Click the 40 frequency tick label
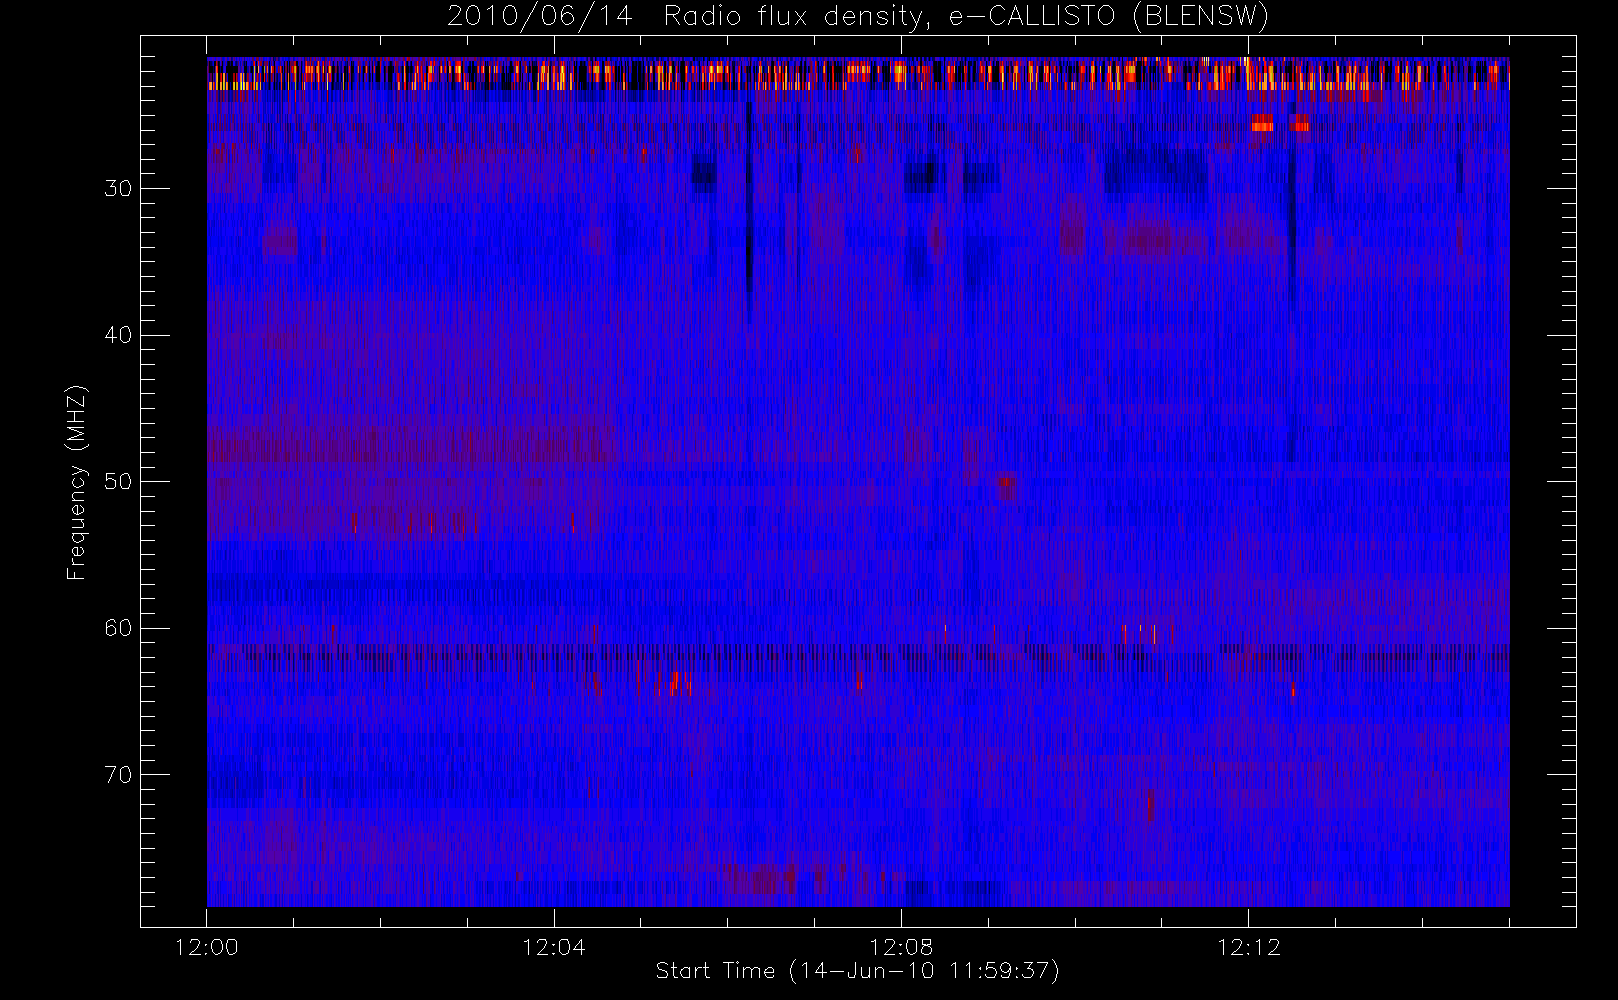 pyautogui.click(x=118, y=335)
